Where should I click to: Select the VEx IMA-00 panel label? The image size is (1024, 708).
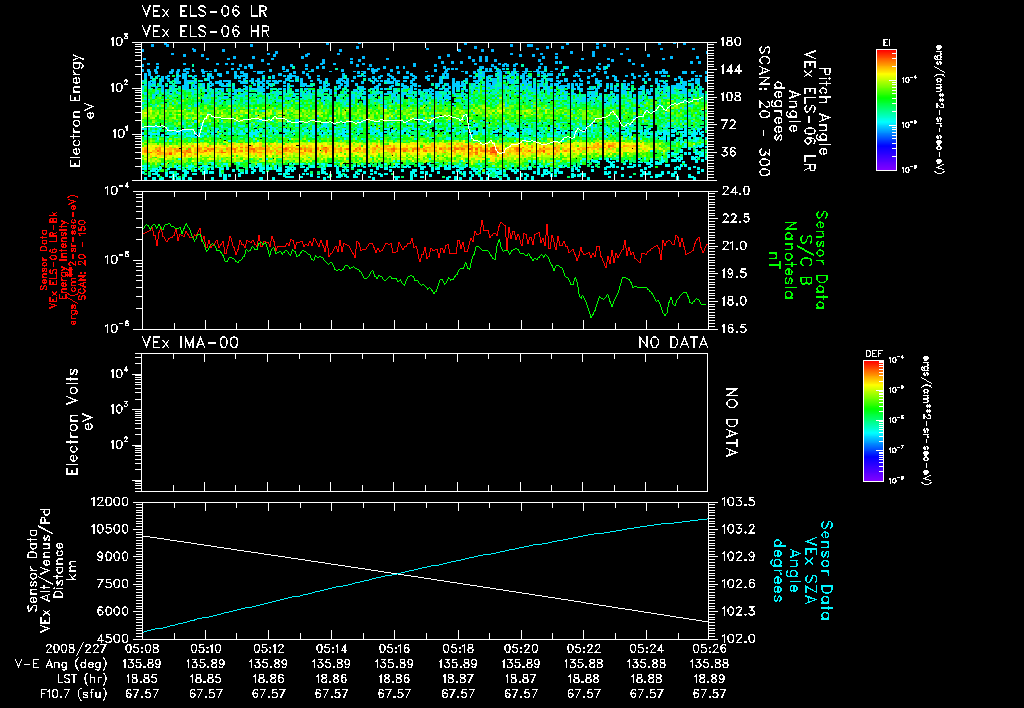click(x=191, y=343)
